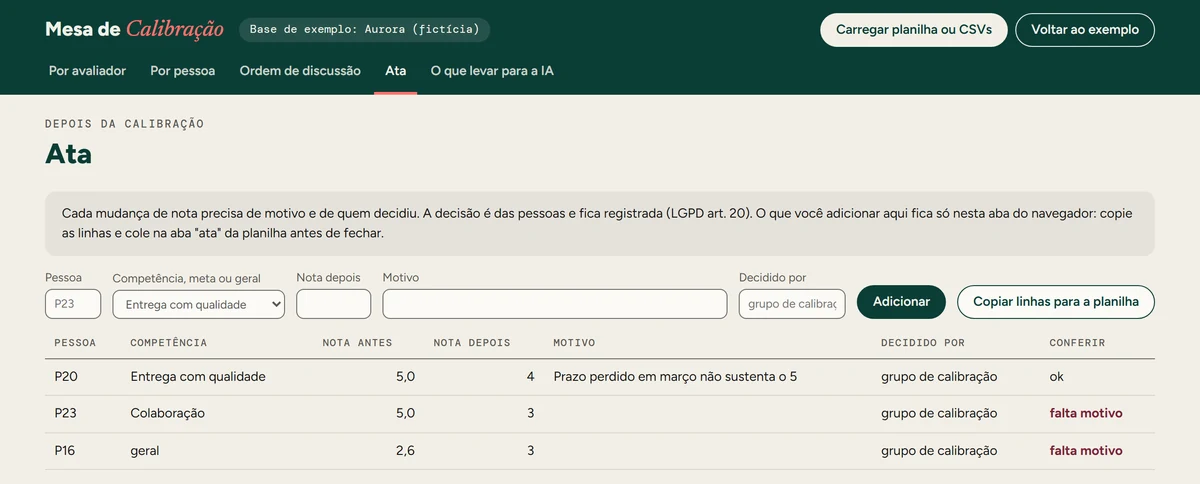Switch to the Por pessoa tab
Image resolution: width=1200 pixels, height=484 pixels.
(183, 71)
